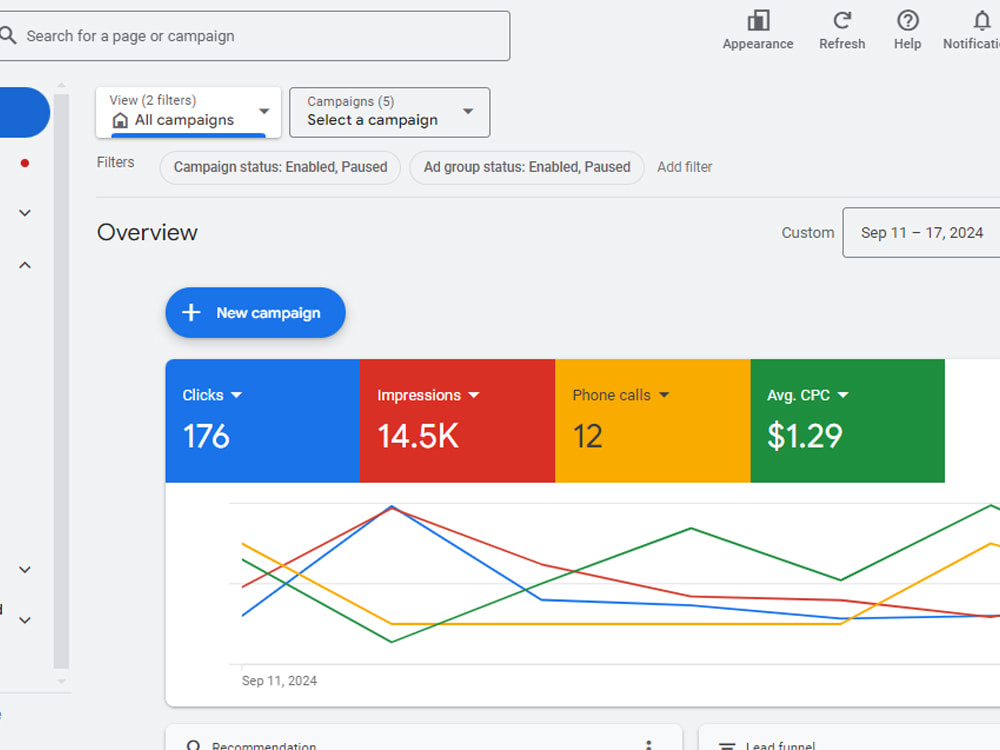The height and width of the screenshot is (750, 1000).
Task: Collapse the sidebar section with the up chevron
Action: click(x=25, y=265)
